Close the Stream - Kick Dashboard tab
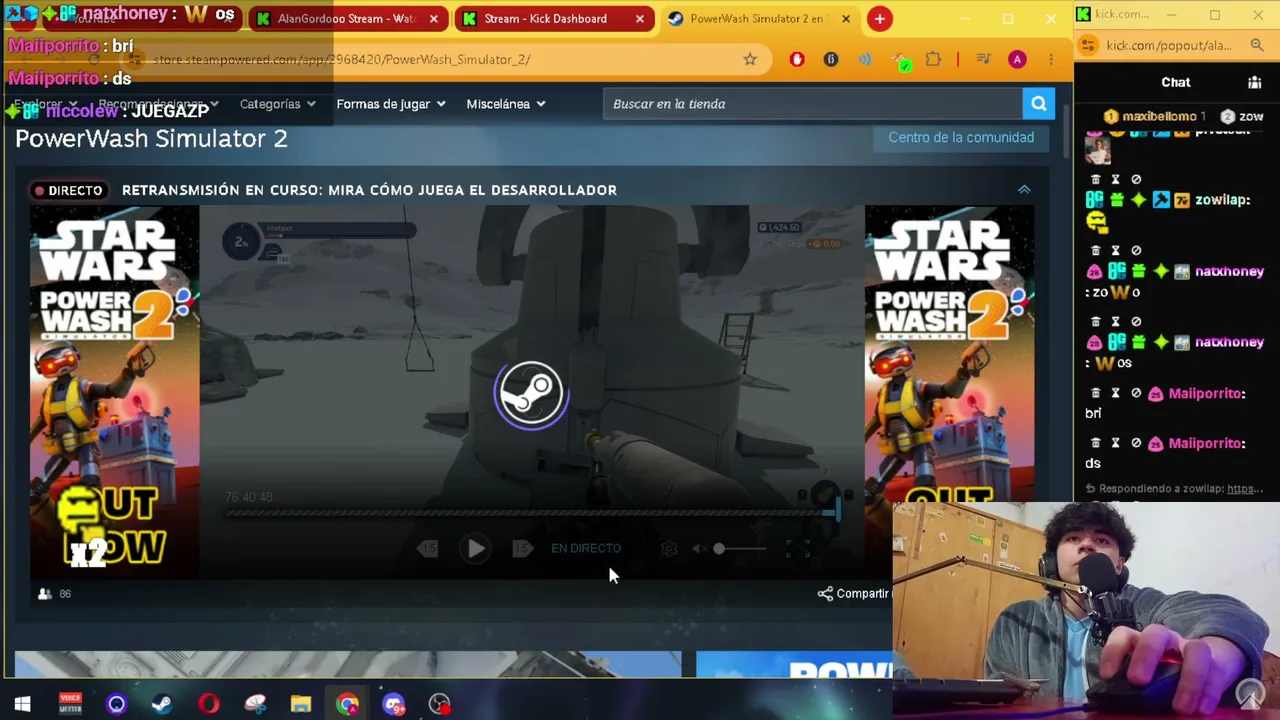The image size is (1280, 720). point(640,19)
